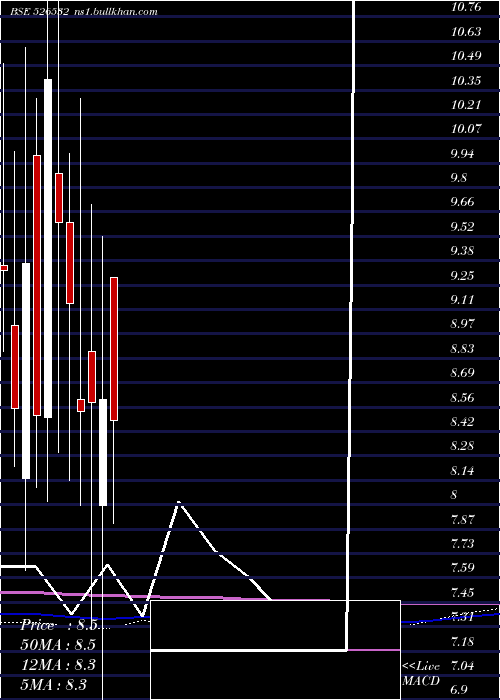The image size is (500, 700).
Task: Select the 10.76 price axis label
Action: point(466,7)
